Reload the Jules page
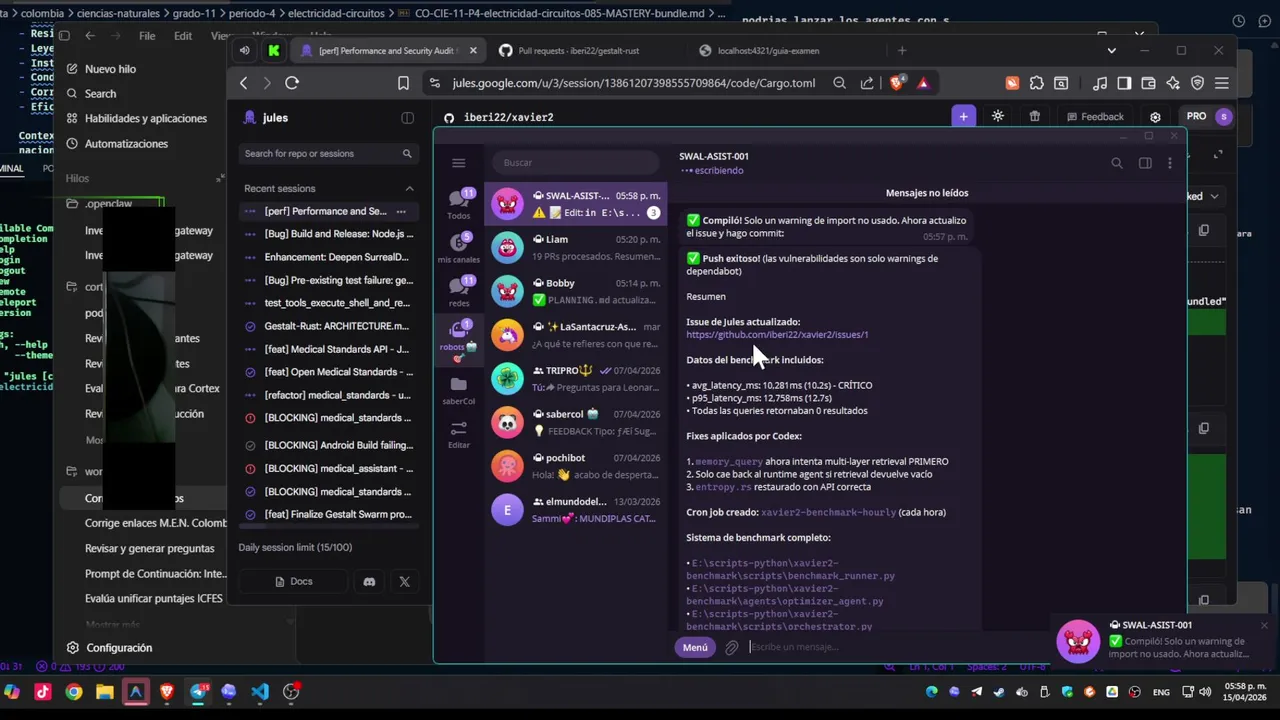The height and width of the screenshot is (720, 1280). [292, 83]
